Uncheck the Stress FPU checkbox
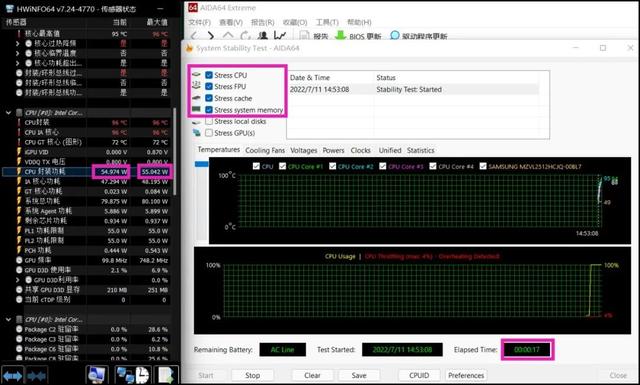The height and width of the screenshot is (385, 640). [x=209, y=87]
